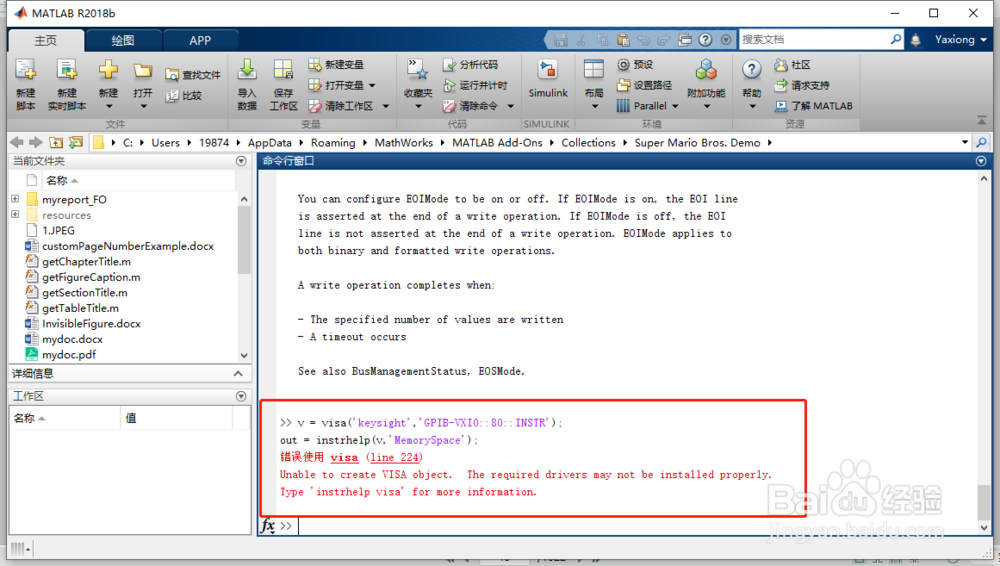Image resolution: width=1000 pixels, height=566 pixels.
Task: Open Community (社区) link
Action: coord(792,64)
